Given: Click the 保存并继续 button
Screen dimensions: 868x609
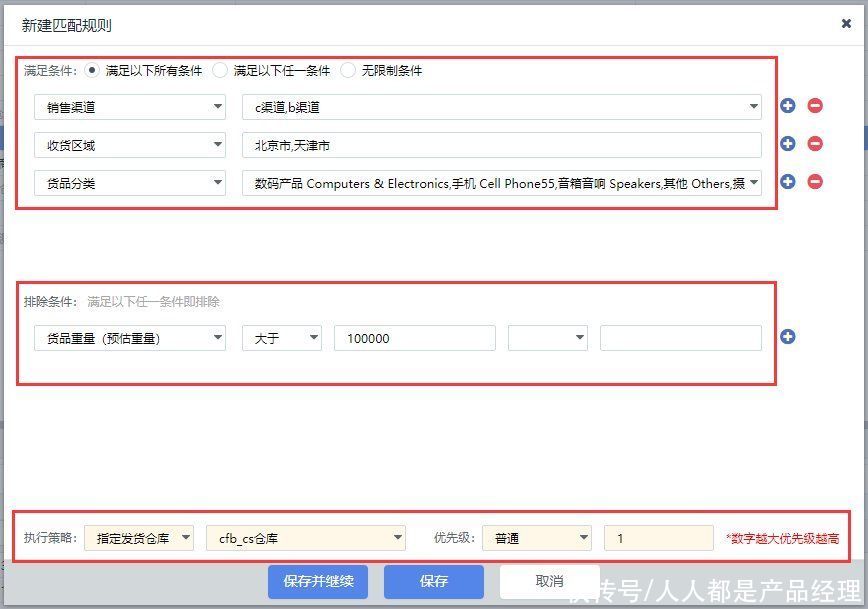Looking at the screenshot, I should tap(318, 581).
